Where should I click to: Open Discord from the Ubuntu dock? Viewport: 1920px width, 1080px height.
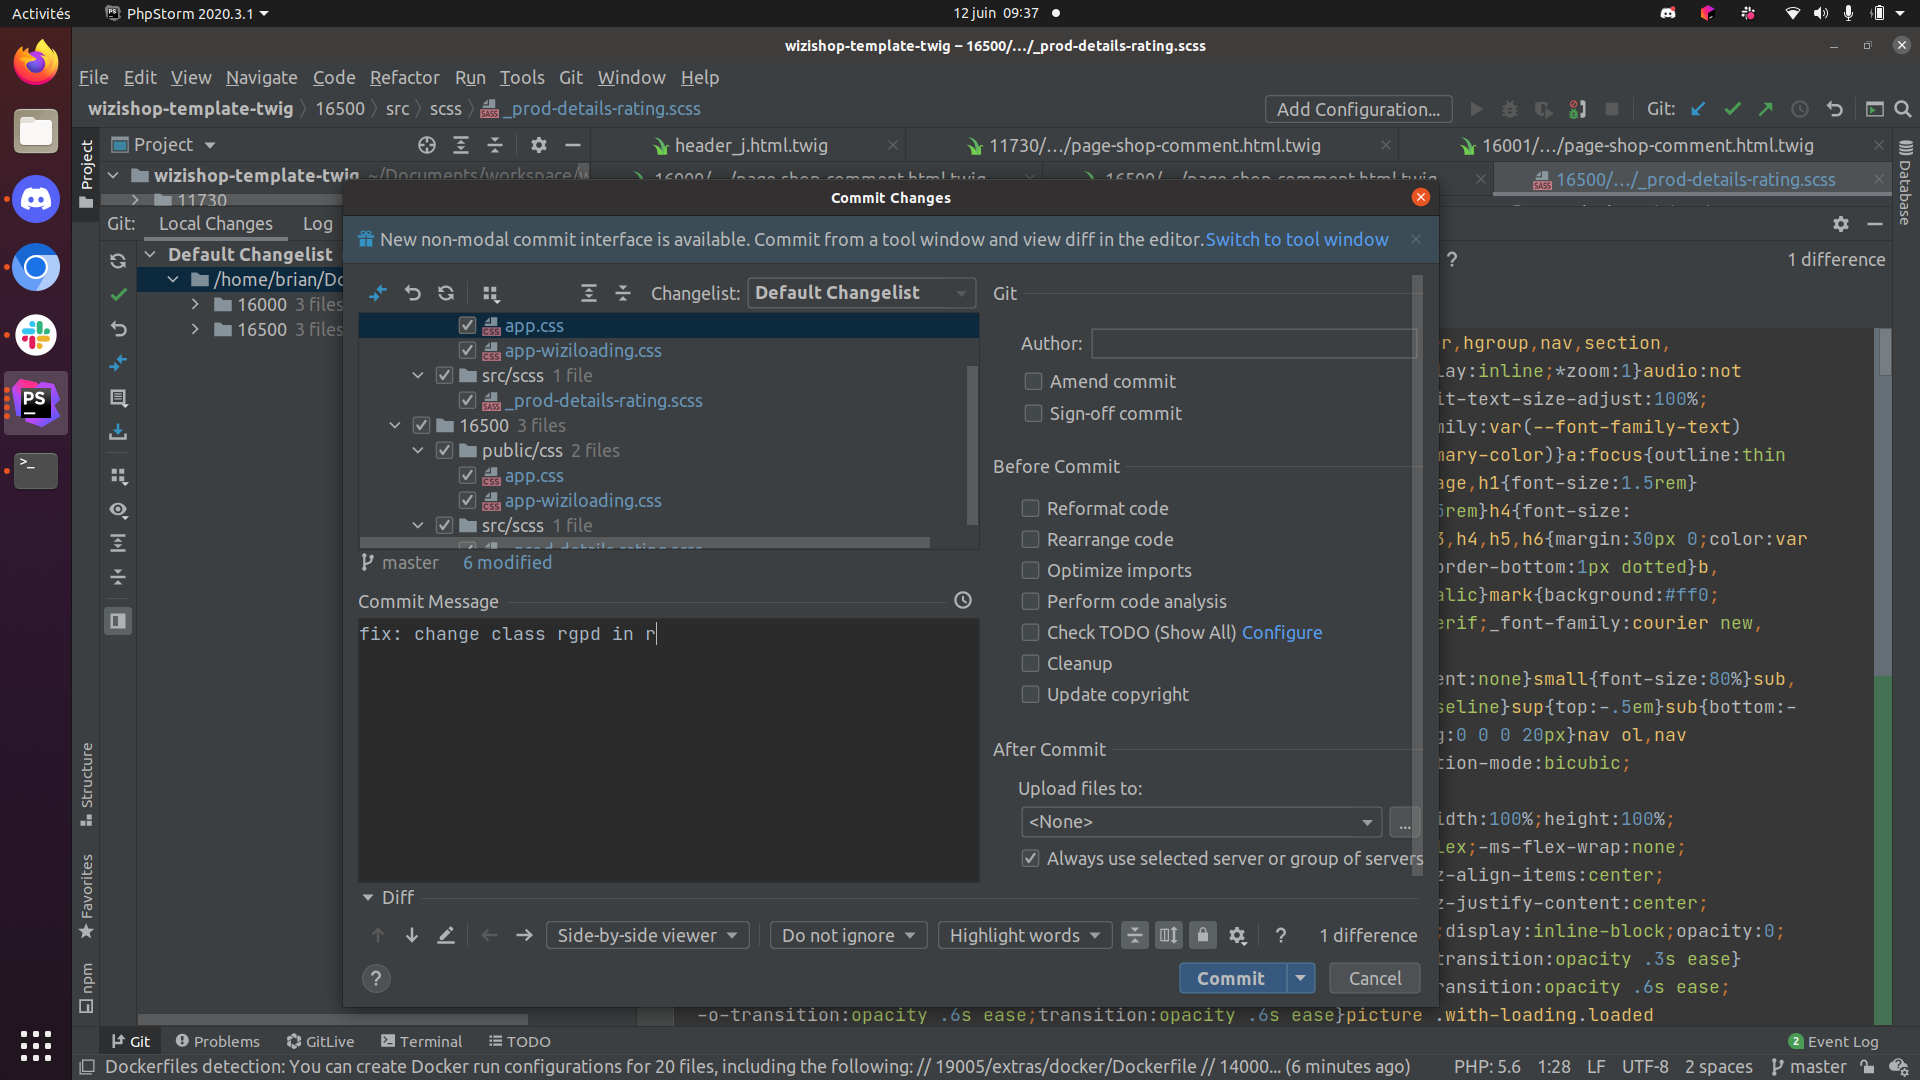pos(36,200)
